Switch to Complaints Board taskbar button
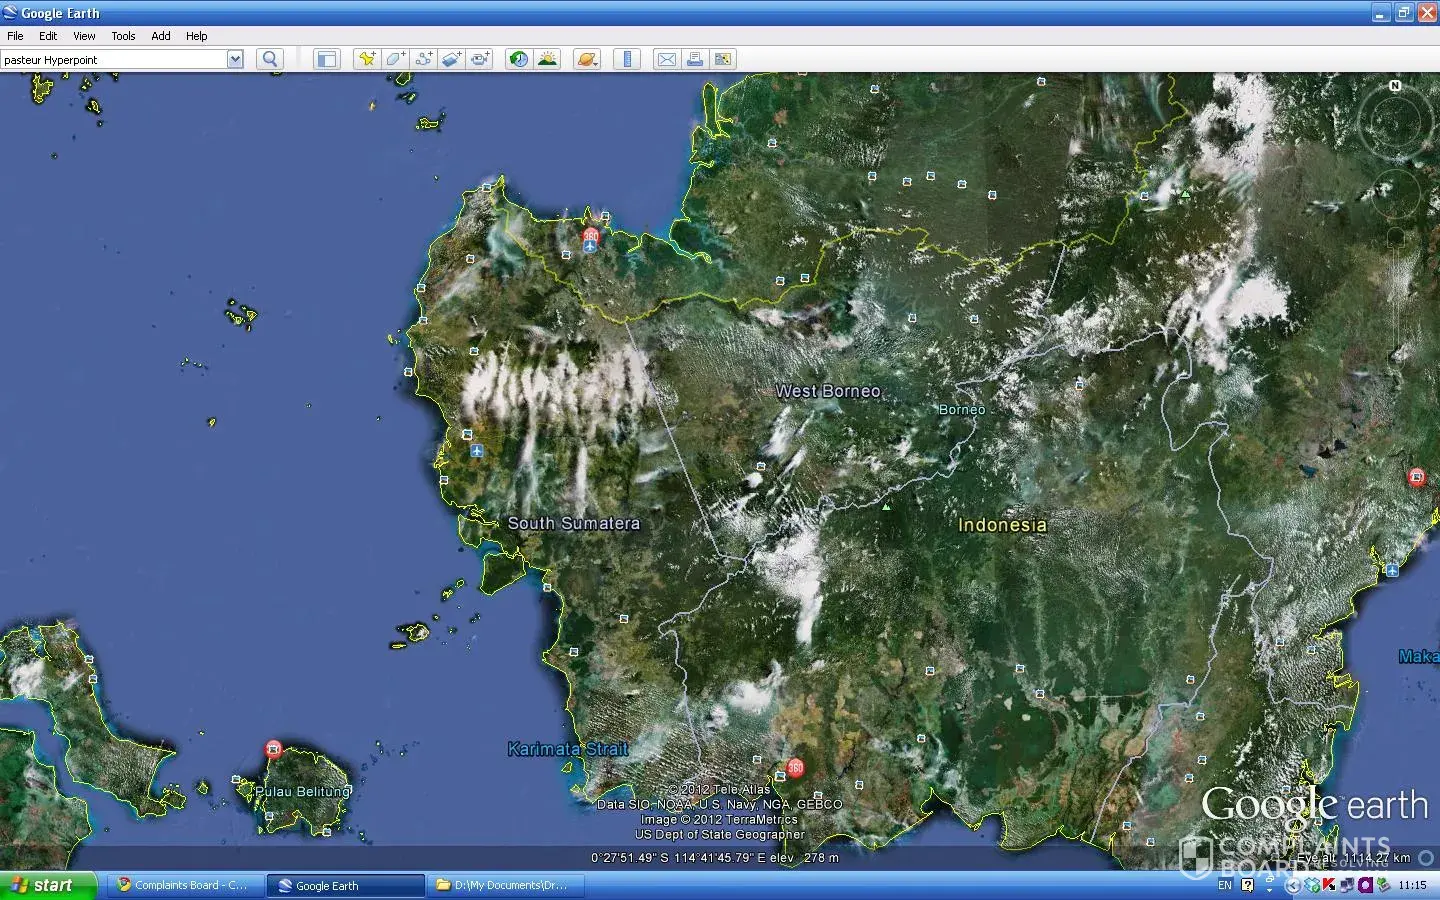 pos(184,885)
